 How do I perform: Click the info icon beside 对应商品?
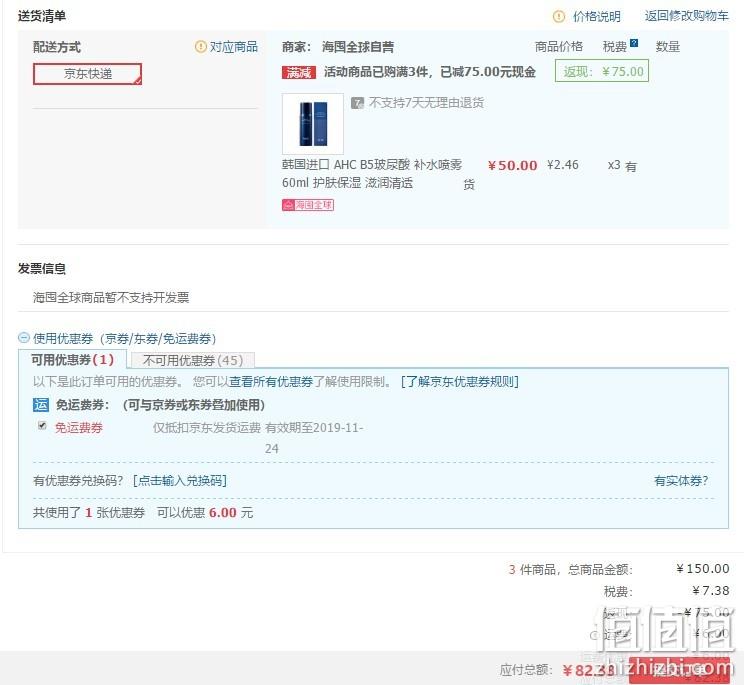coord(201,46)
